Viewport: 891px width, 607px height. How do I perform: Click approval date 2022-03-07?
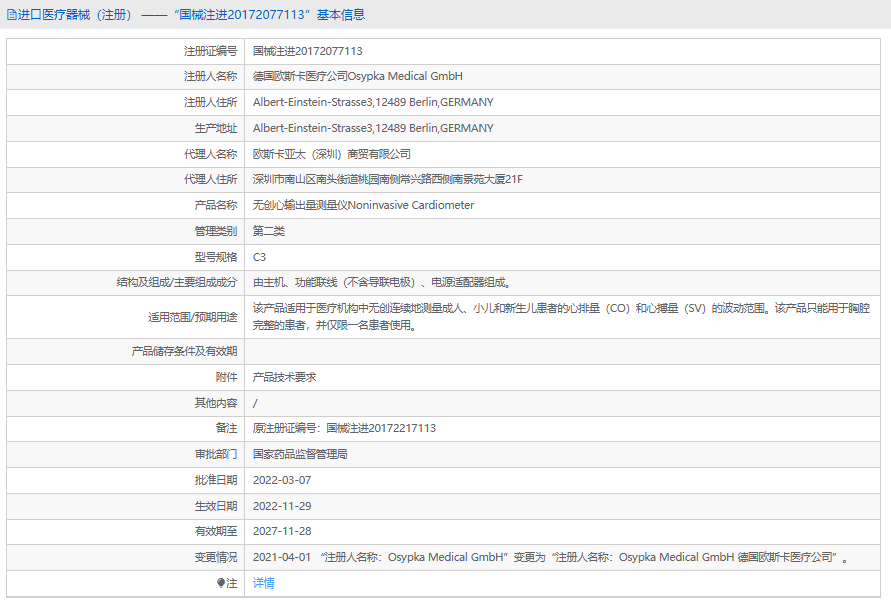[x=282, y=480]
